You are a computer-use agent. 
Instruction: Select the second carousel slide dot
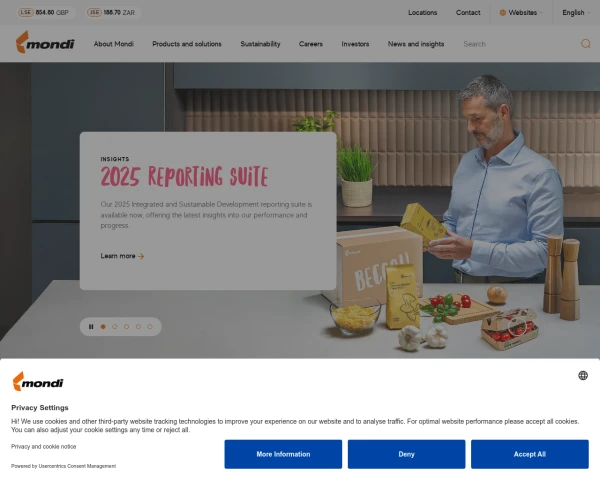pyautogui.click(x=115, y=327)
